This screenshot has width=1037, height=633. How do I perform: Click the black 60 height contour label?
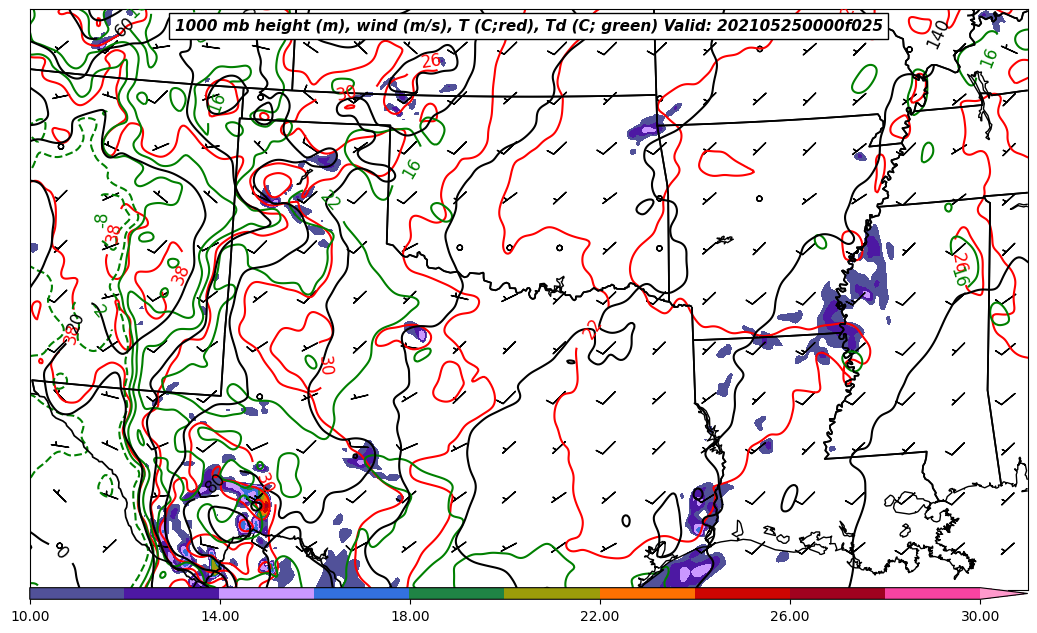[x=123, y=27]
